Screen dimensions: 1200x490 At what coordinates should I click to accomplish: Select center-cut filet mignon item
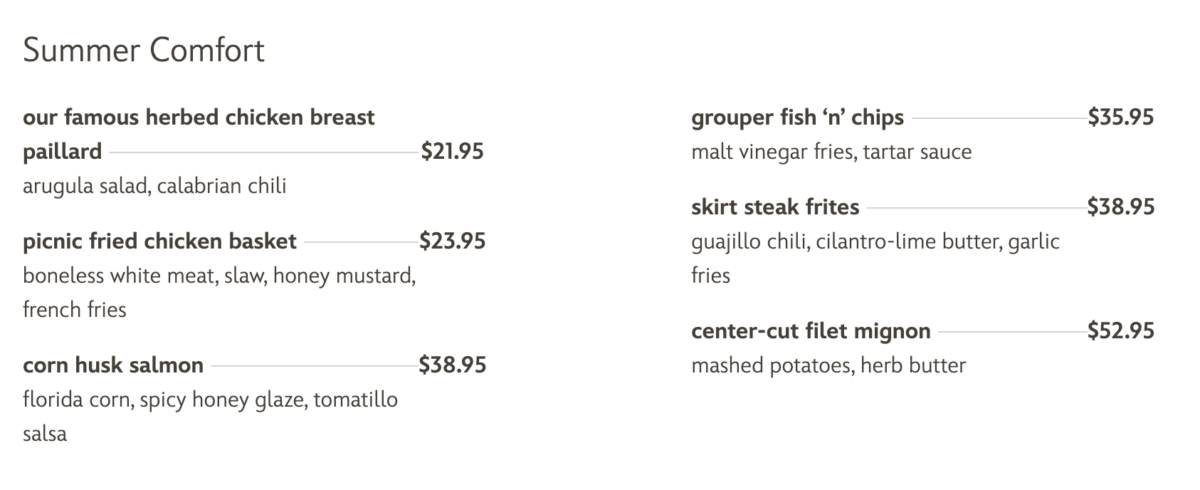[x=811, y=331]
